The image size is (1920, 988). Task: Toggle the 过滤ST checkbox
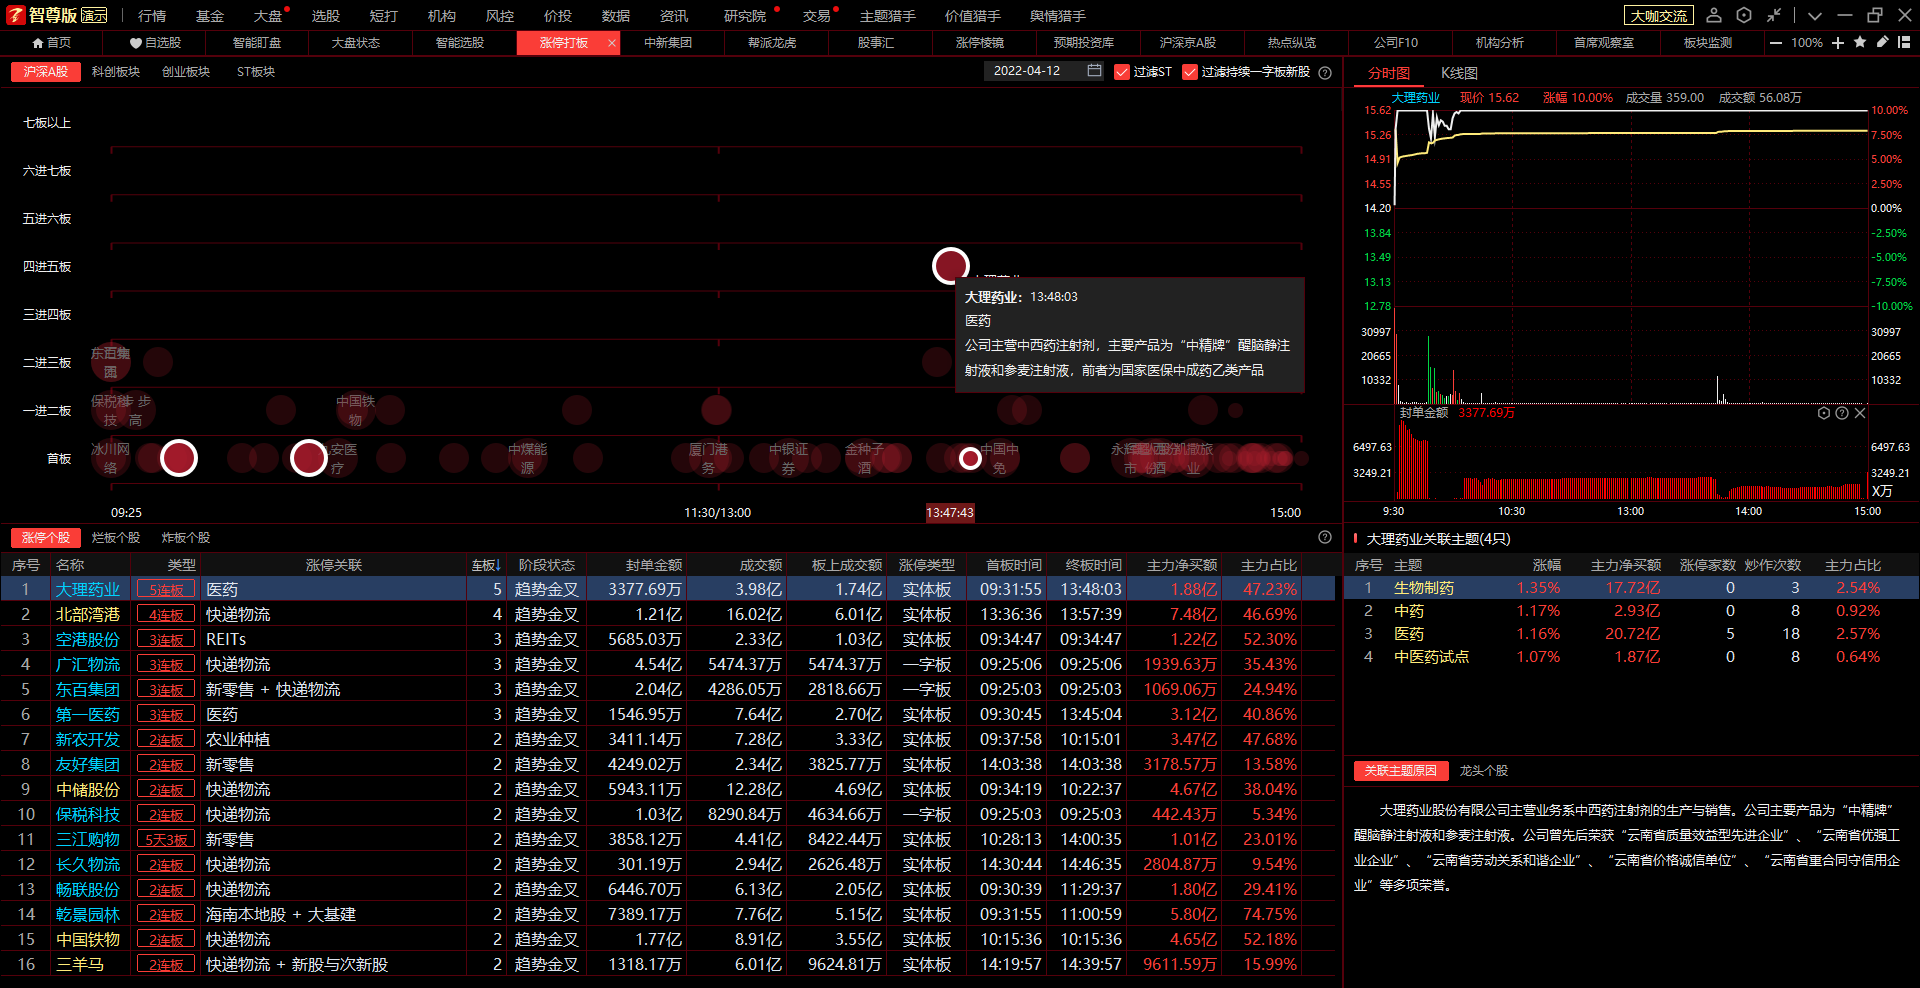pos(1122,72)
